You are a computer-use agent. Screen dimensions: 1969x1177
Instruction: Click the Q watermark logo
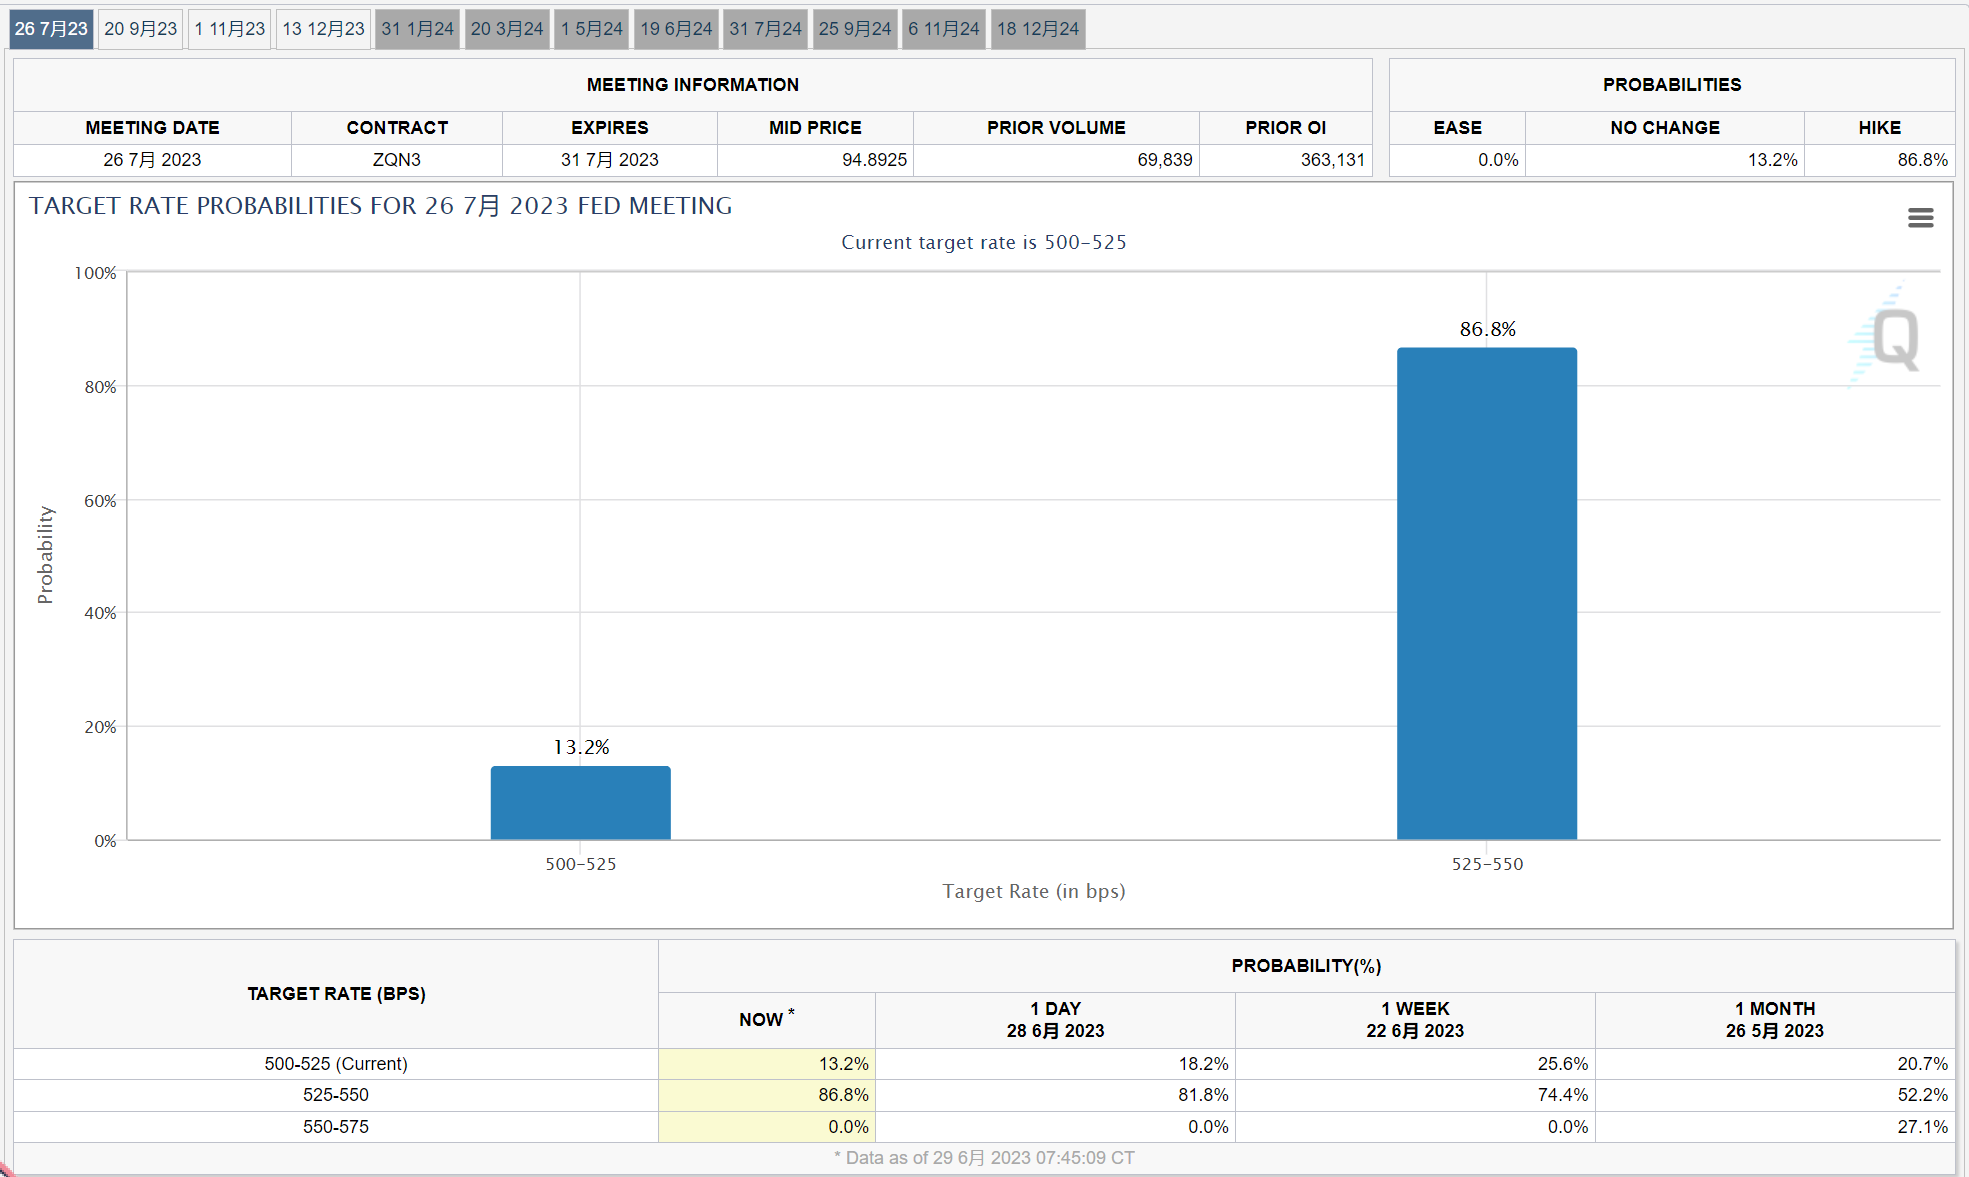(1893, 340)
